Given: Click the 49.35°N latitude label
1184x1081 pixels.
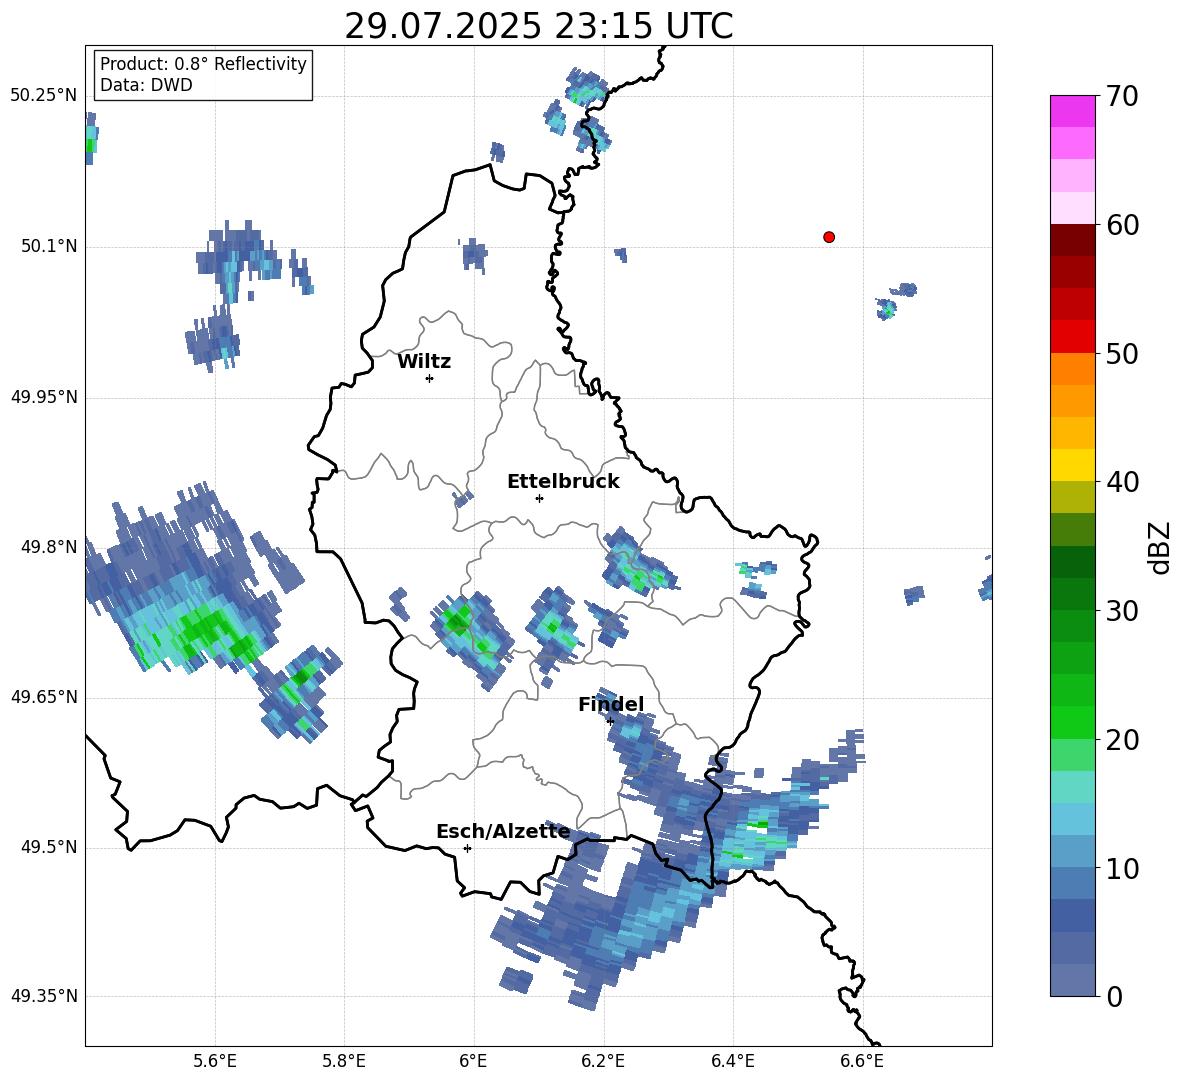Looking at the screenshot, I should tap(44, 996).
